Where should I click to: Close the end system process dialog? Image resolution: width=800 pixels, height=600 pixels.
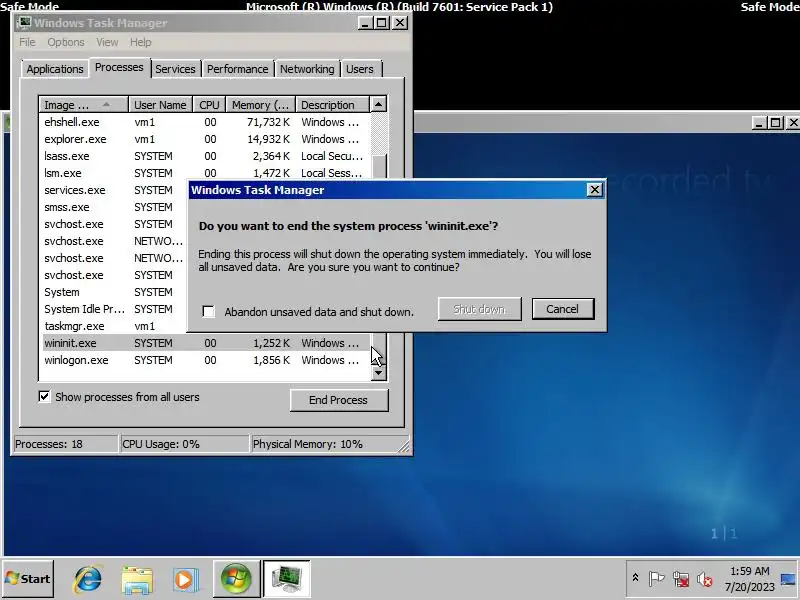(594, 190)
